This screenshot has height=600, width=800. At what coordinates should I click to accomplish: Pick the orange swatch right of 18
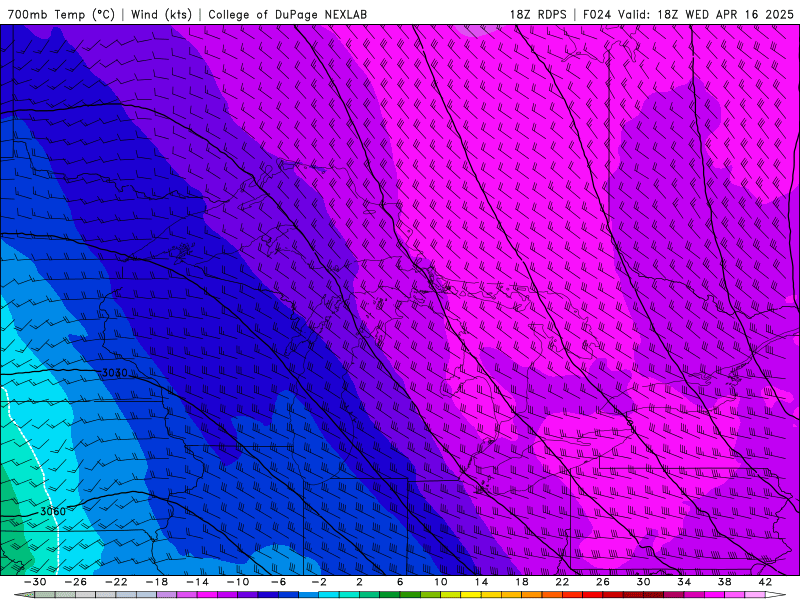coord(532,595)
